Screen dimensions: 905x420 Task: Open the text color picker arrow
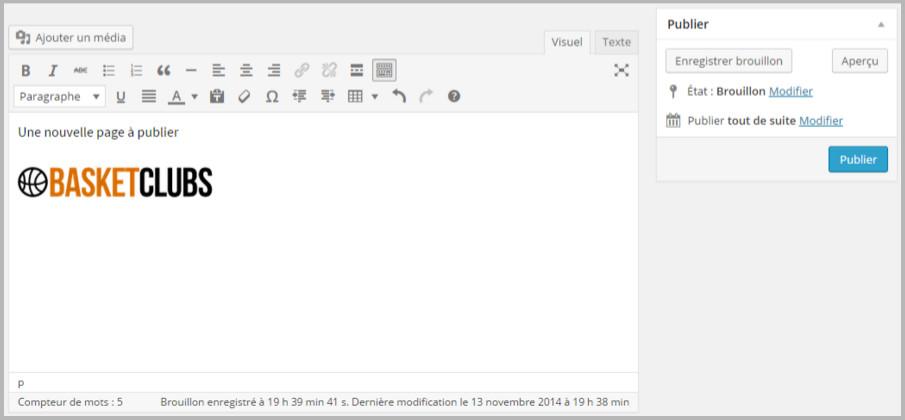195,96
